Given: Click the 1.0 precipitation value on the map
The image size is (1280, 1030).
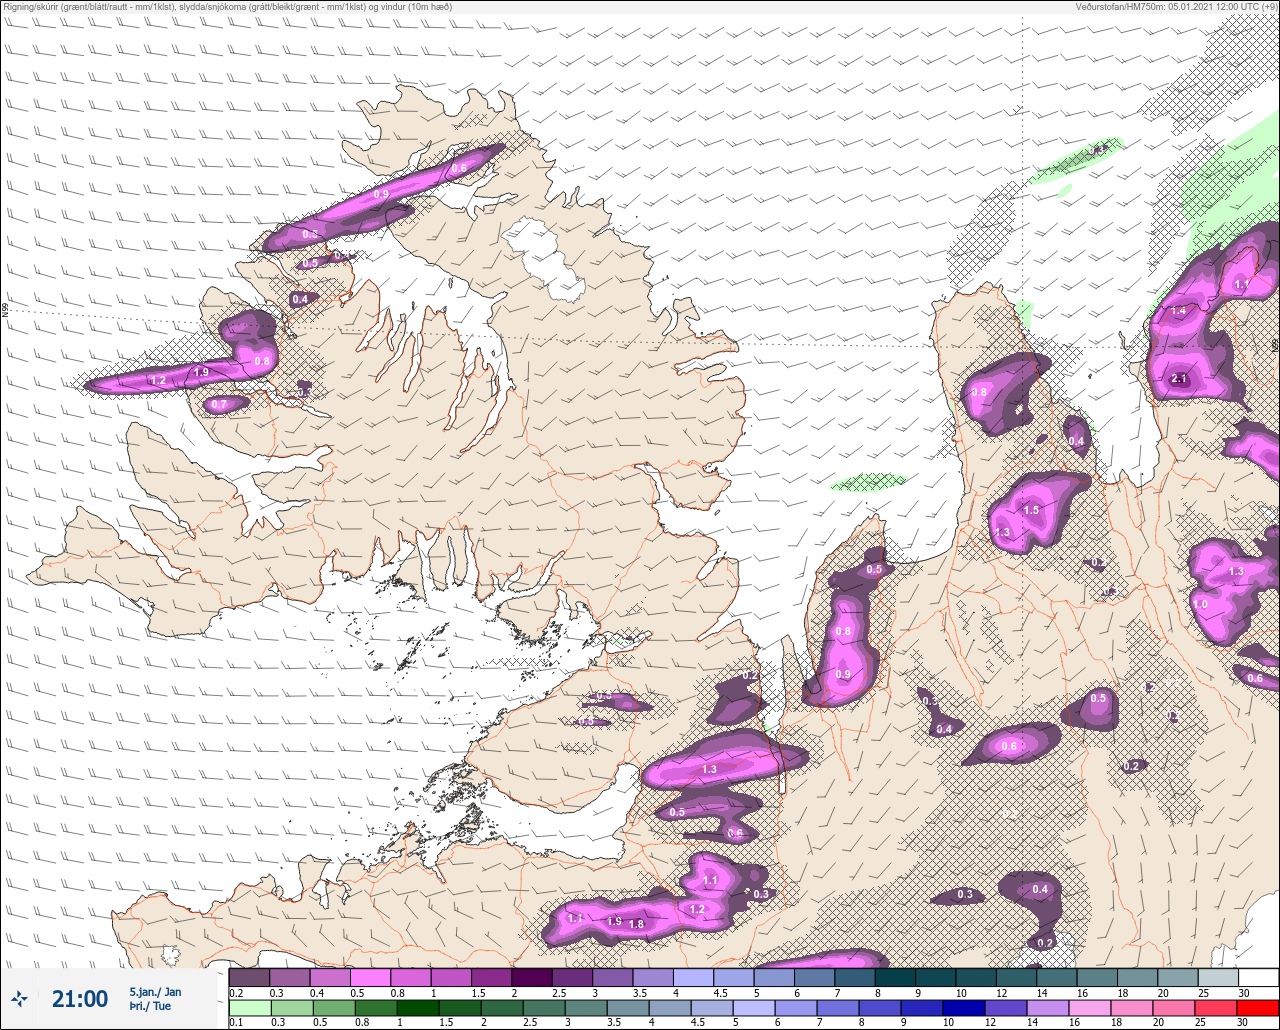Looking at the screenshot, I should pos(1200,604).
